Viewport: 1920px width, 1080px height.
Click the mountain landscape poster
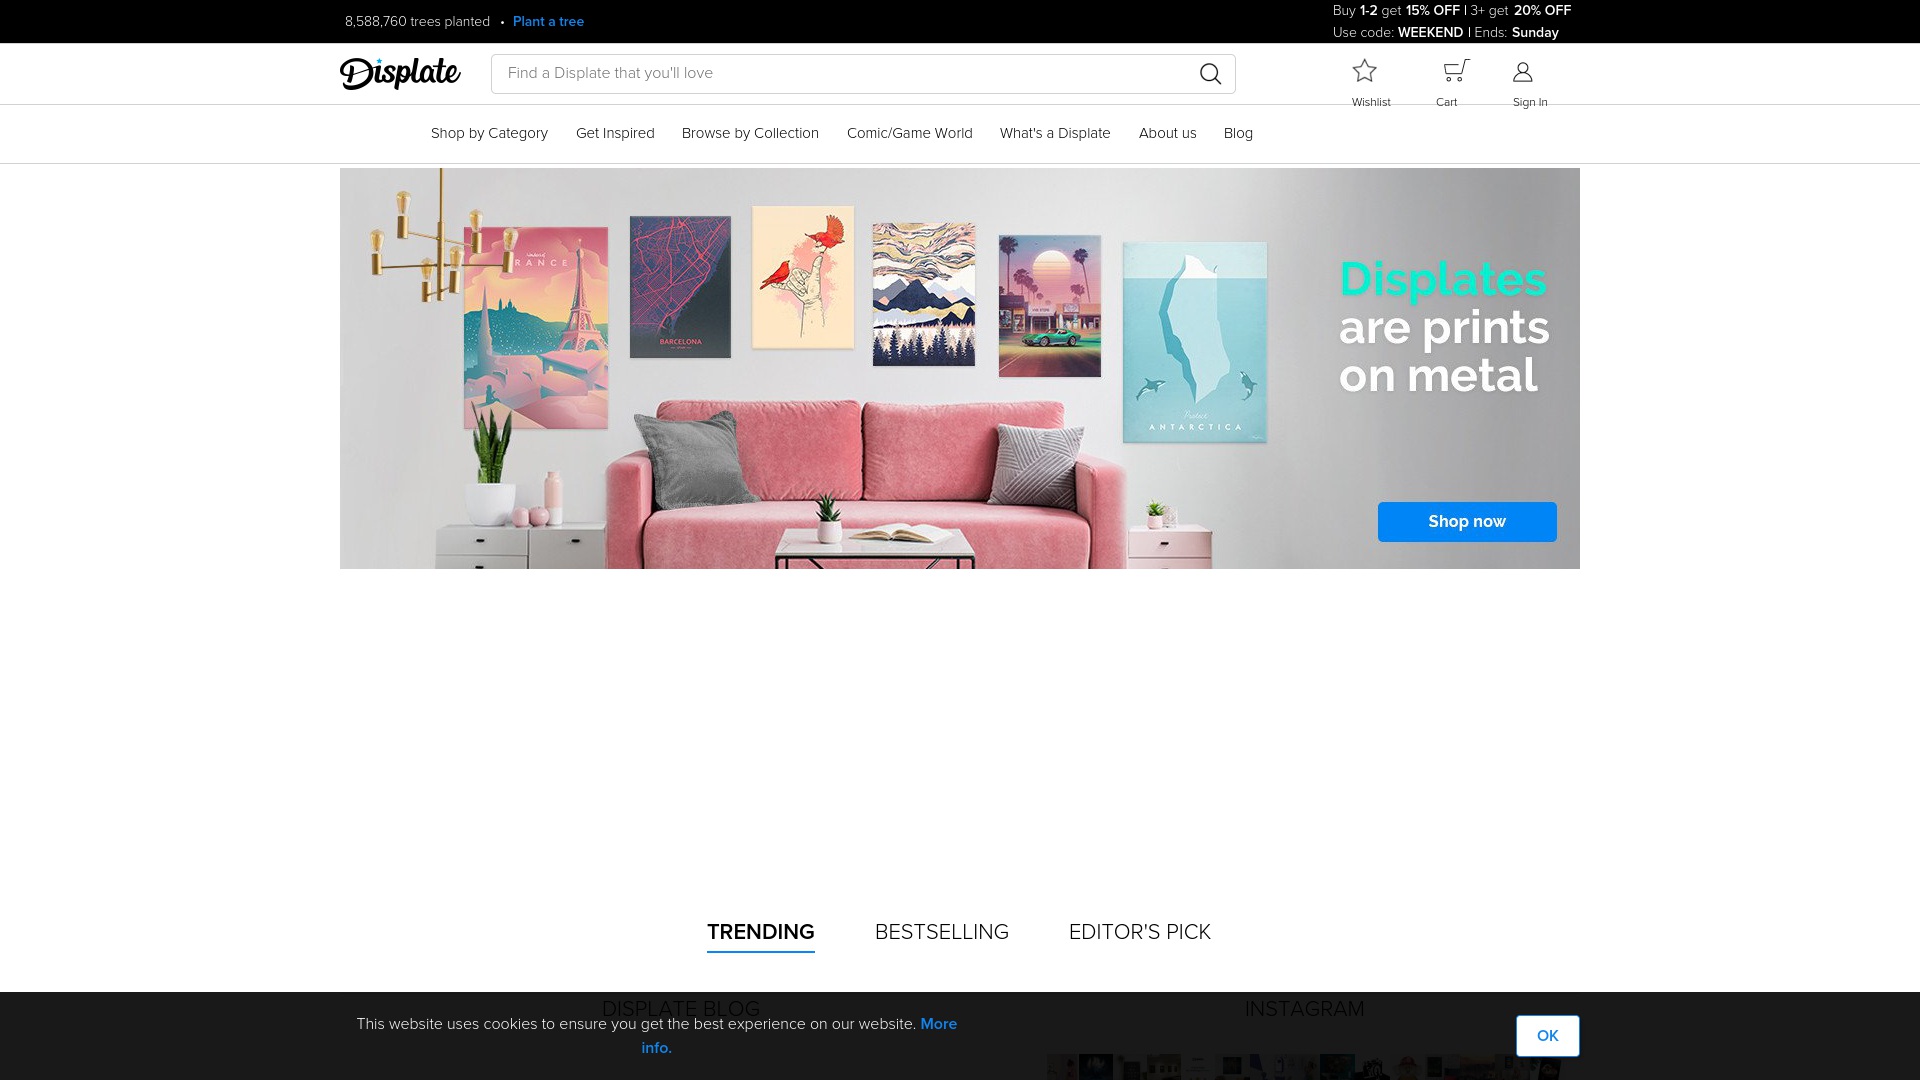click(x=924, y=294)
